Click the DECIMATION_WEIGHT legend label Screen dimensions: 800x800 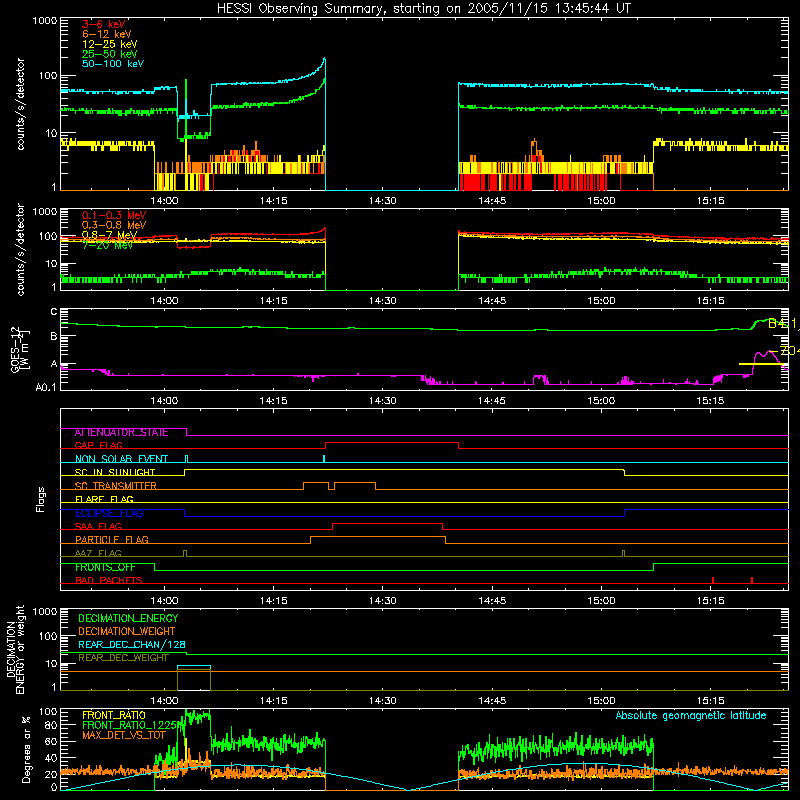click(127, 631)
